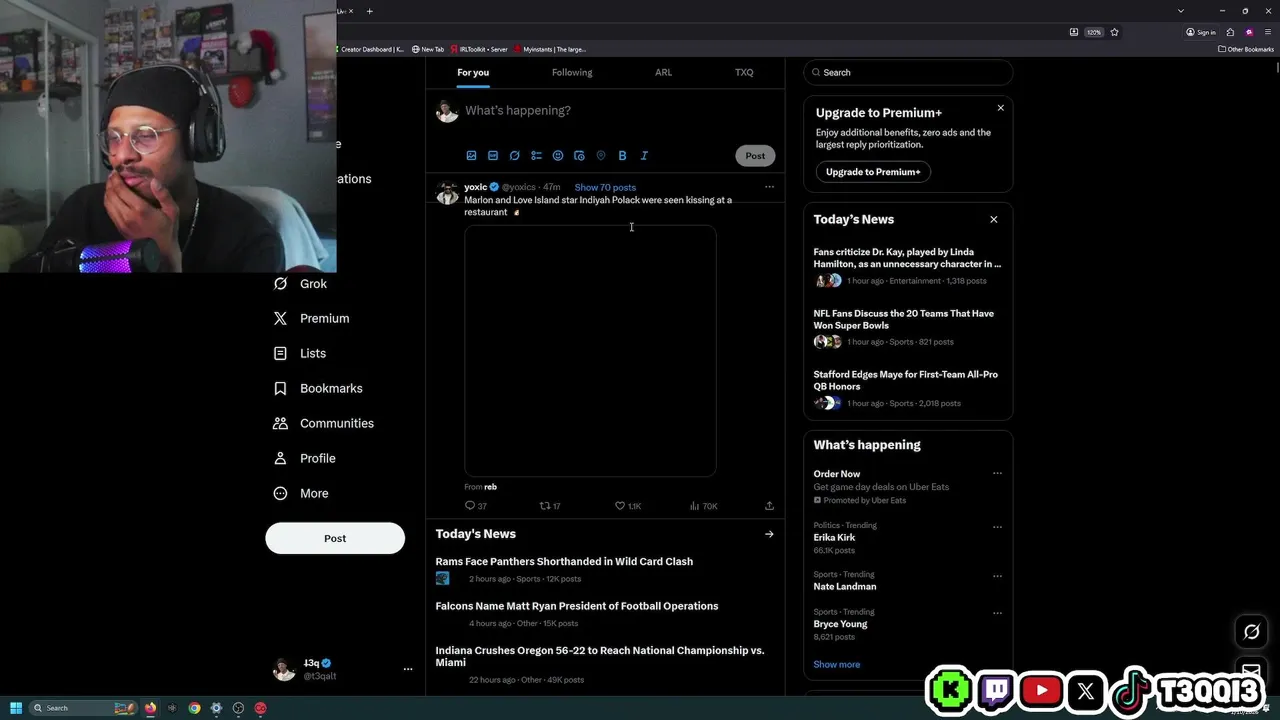Reply to the yoxic post
This screenshot has width=1280, height=720.
pos(476,506)
